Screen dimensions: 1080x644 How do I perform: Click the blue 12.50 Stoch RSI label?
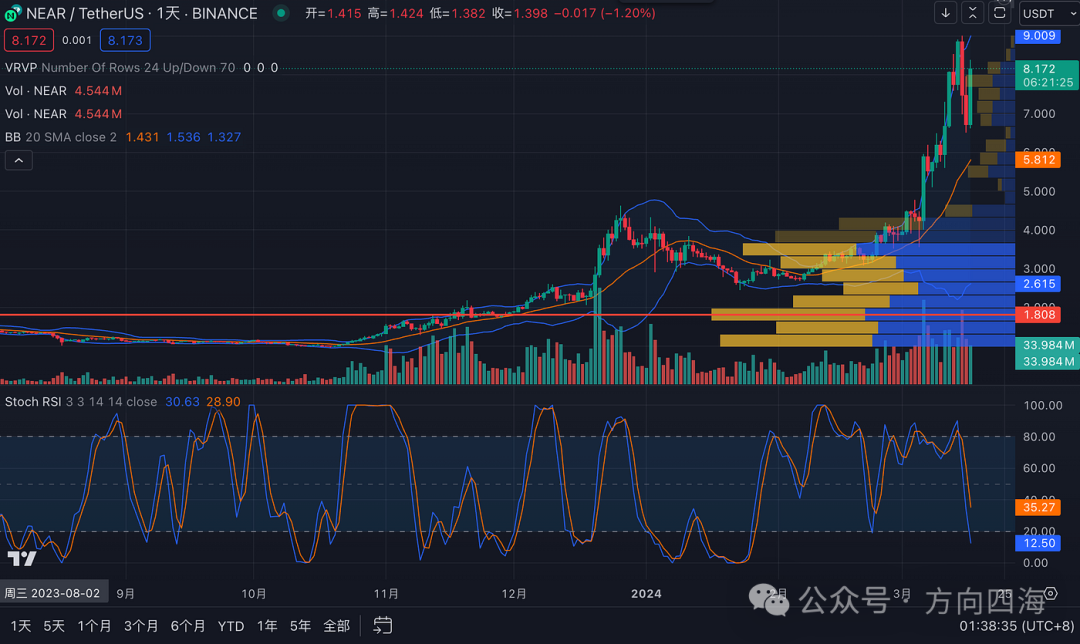point(1039,543)
